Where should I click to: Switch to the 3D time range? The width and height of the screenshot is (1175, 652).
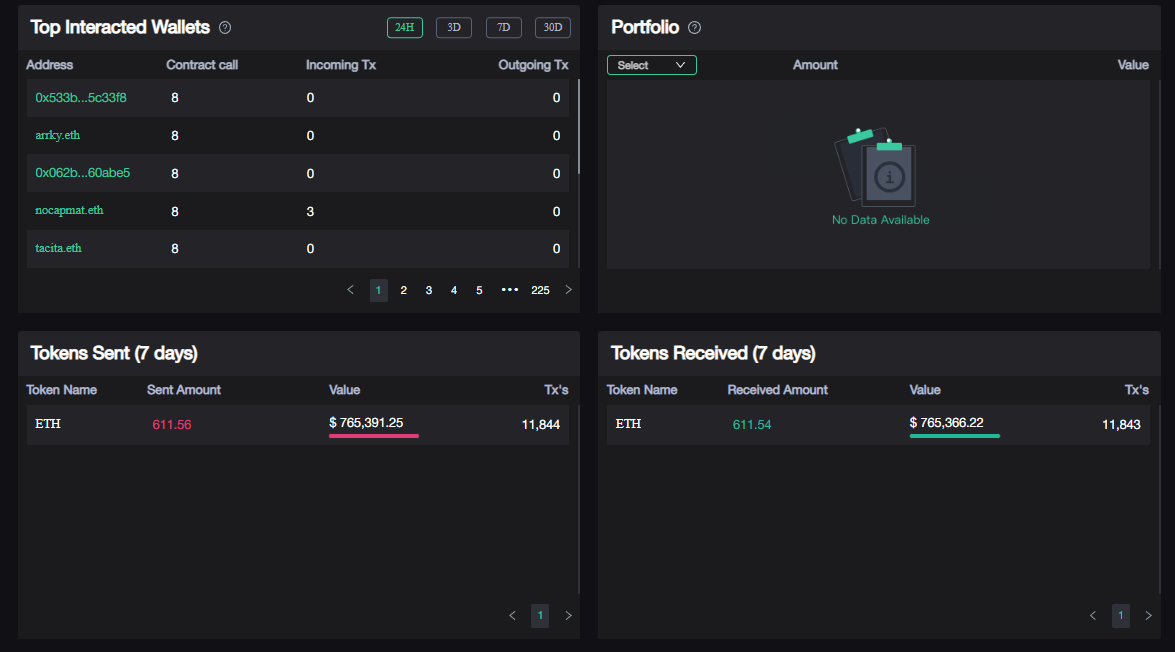pyautogui.click(x=453, y=28)
